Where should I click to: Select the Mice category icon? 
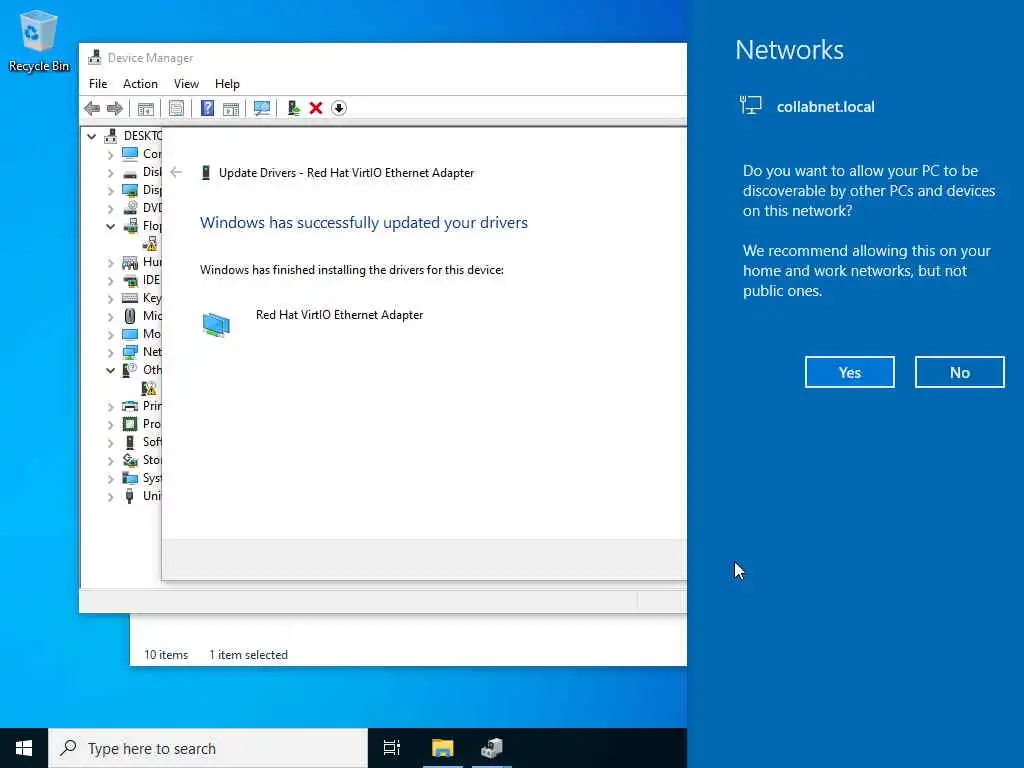130,316
